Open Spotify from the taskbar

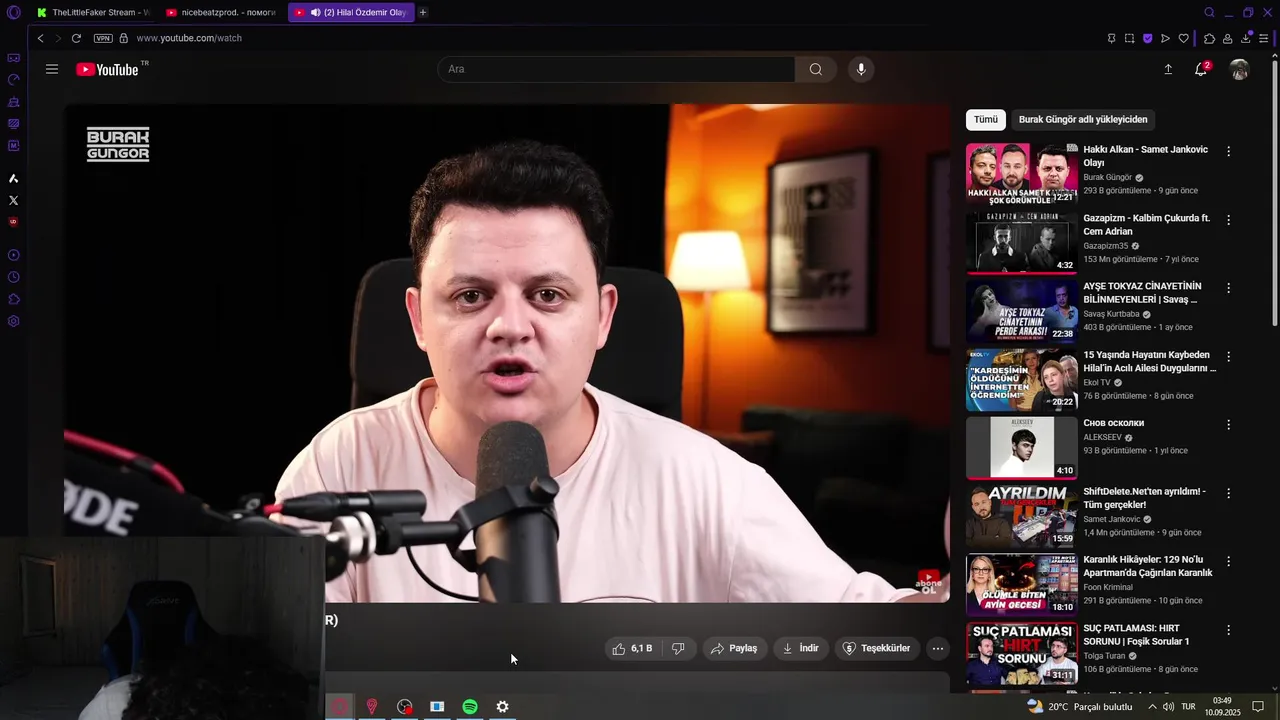pos(470,706)
